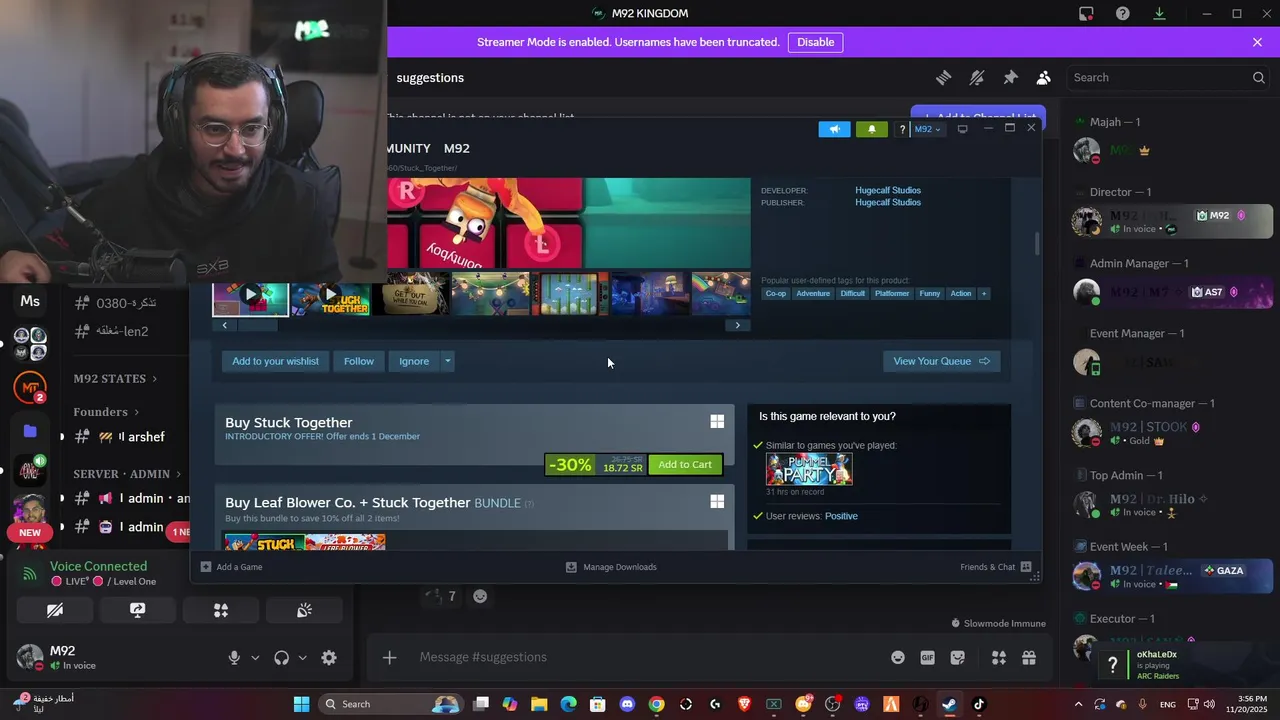Image resolution: width=1280 pixels, height=720 pixels.
Task: Open sticker picker in message bar
Action: pyautogui.click(x=958, y=657)
